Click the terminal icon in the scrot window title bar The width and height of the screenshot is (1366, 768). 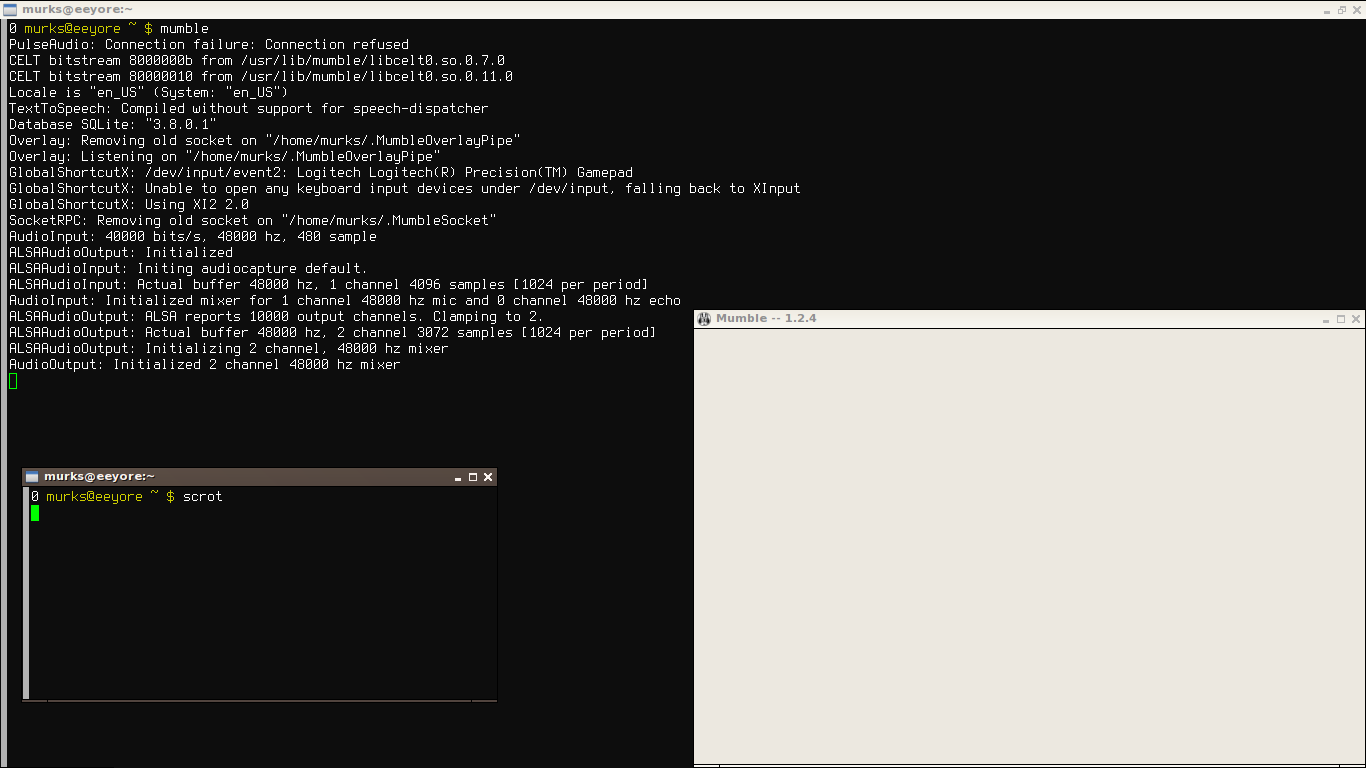tap(32, 477)
